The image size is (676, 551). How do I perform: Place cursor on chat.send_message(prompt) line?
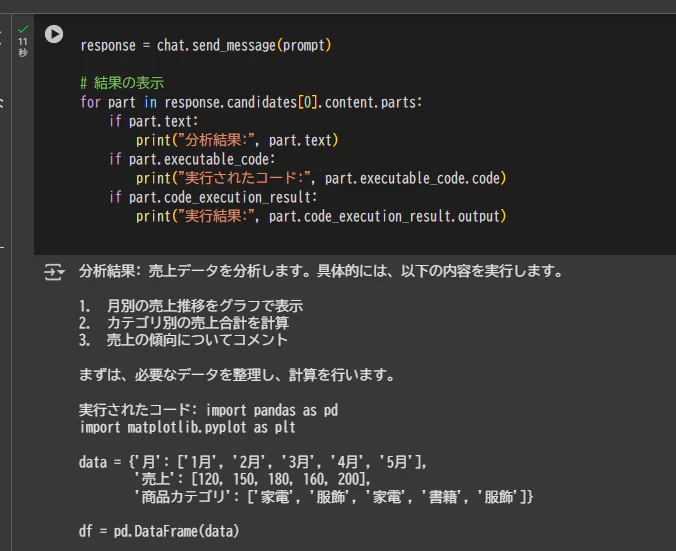tap(206, 45)
